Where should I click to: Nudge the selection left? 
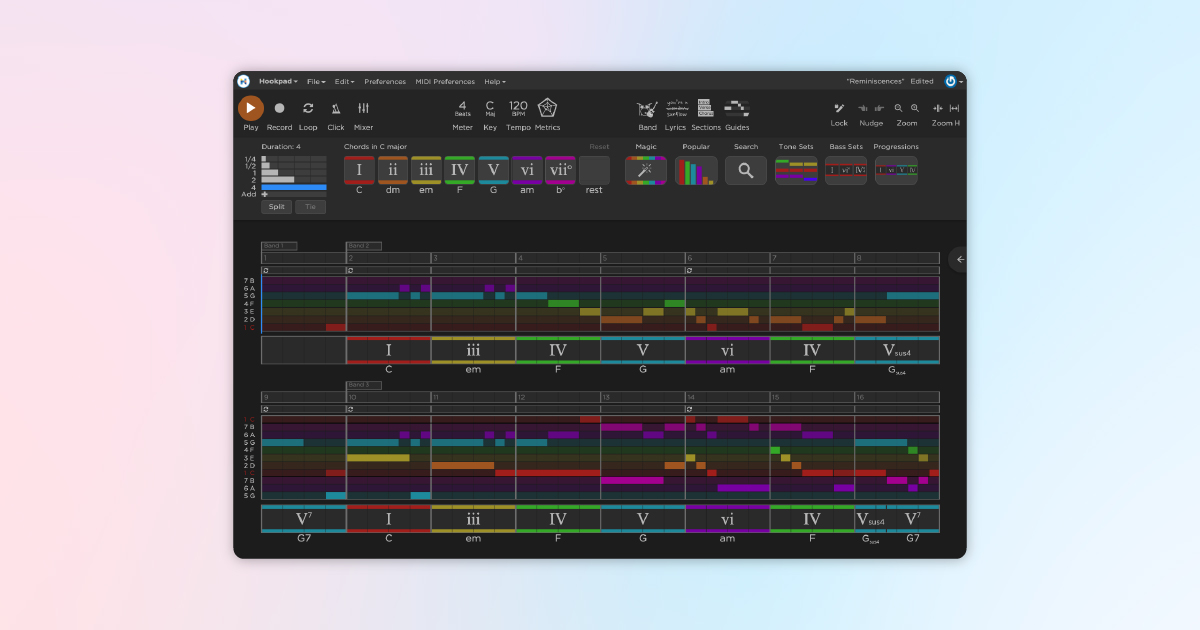[864, 108]
